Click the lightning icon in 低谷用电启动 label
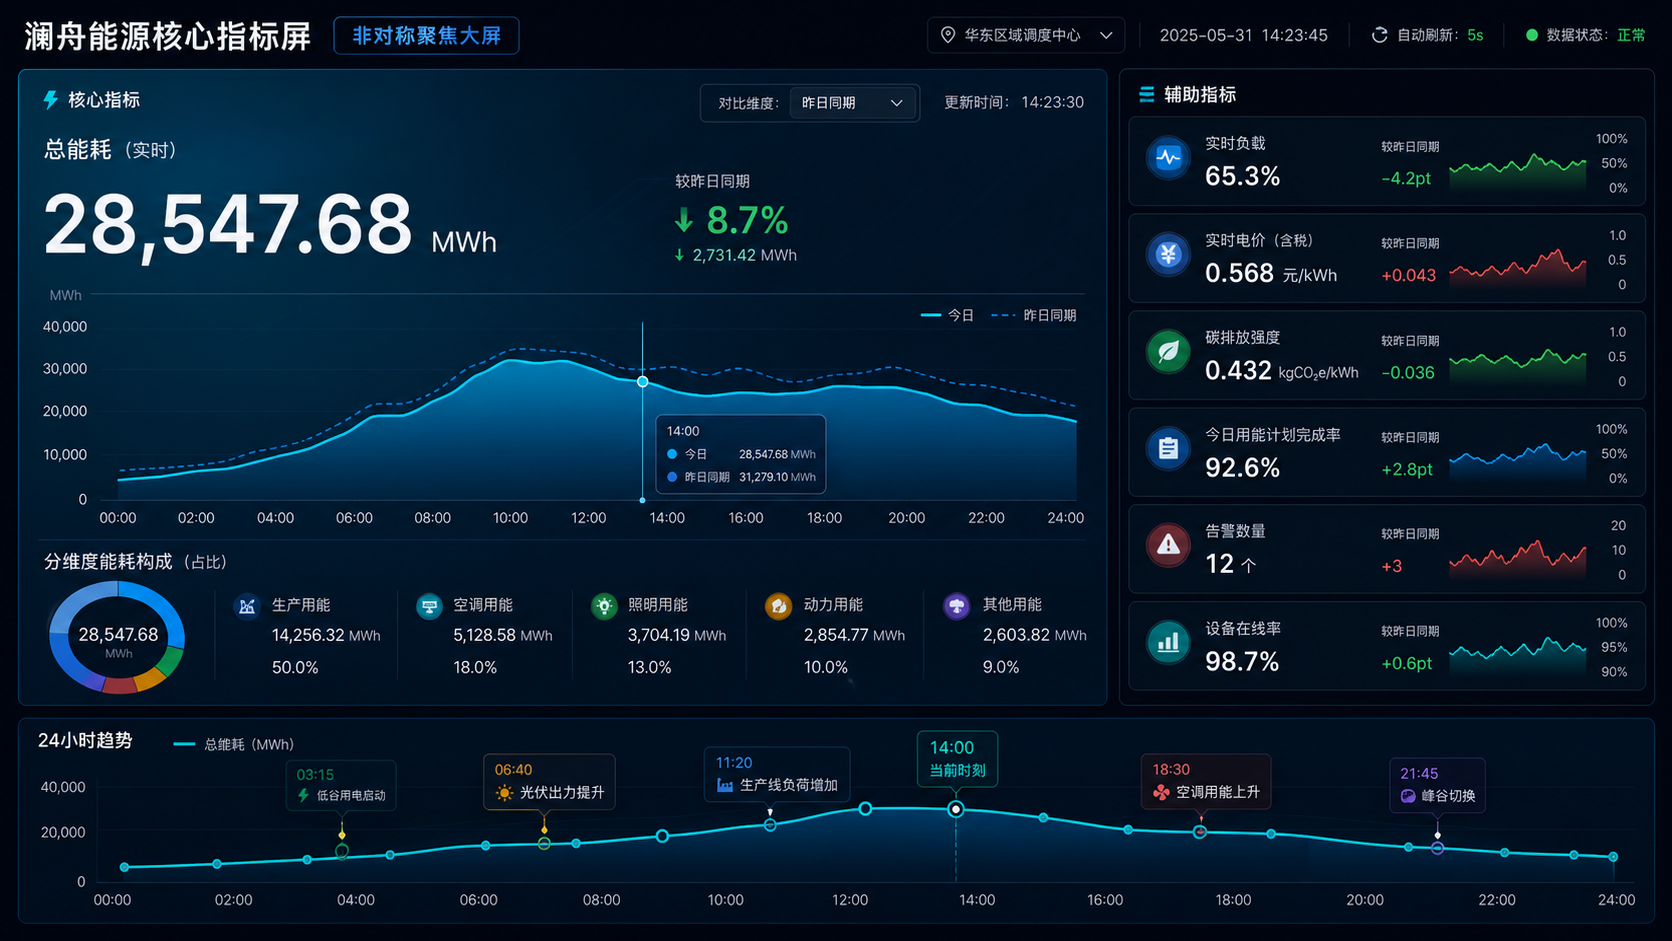 303,795
